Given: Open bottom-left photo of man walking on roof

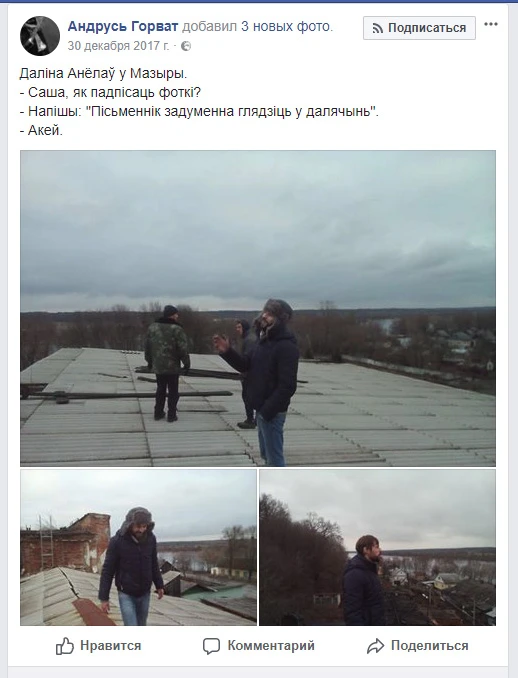Looking at the screenshot, I should coord(138,547).
